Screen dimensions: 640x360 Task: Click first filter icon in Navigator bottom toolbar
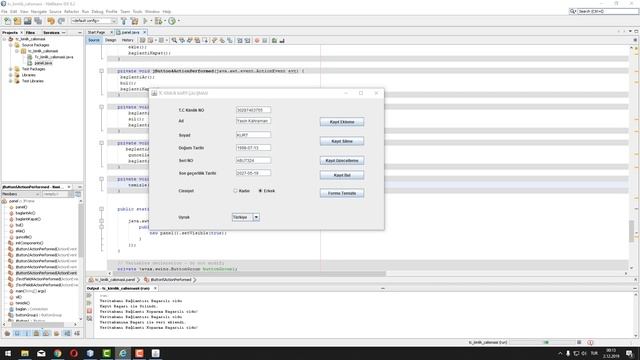tap(7, 333)
